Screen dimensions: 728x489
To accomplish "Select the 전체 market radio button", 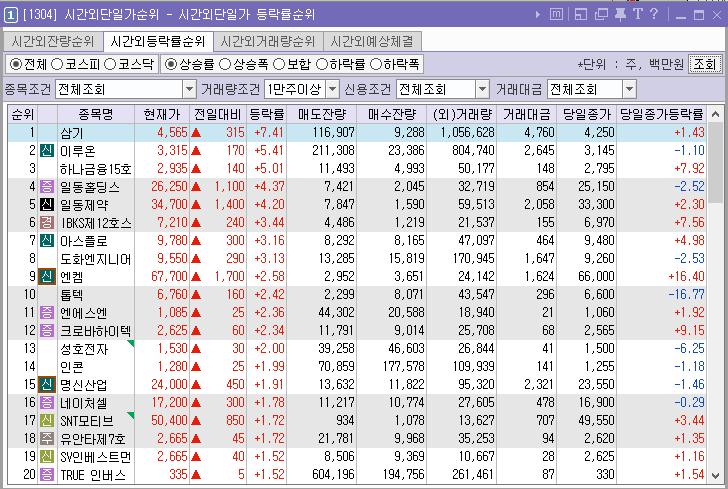I will click(x=16, y=64).
